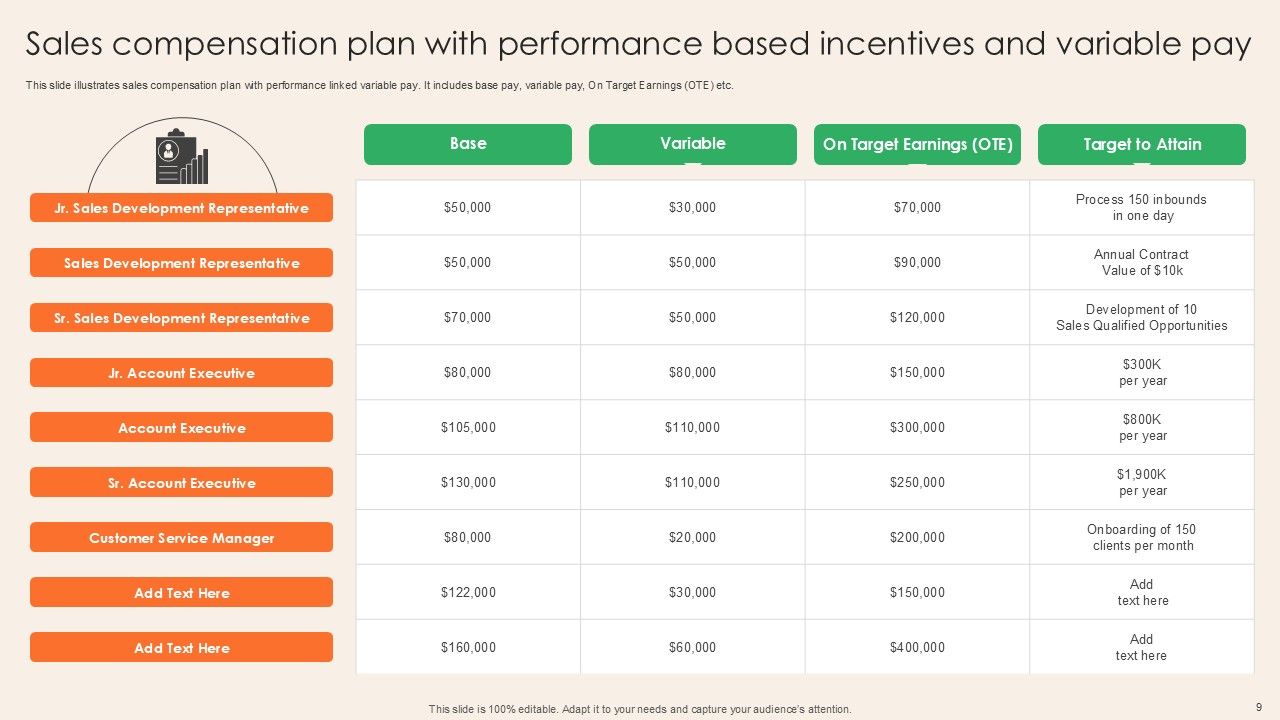Select the Account Executive label
Viewport: 1280px width, 720px height.
(x=181, y=428)
